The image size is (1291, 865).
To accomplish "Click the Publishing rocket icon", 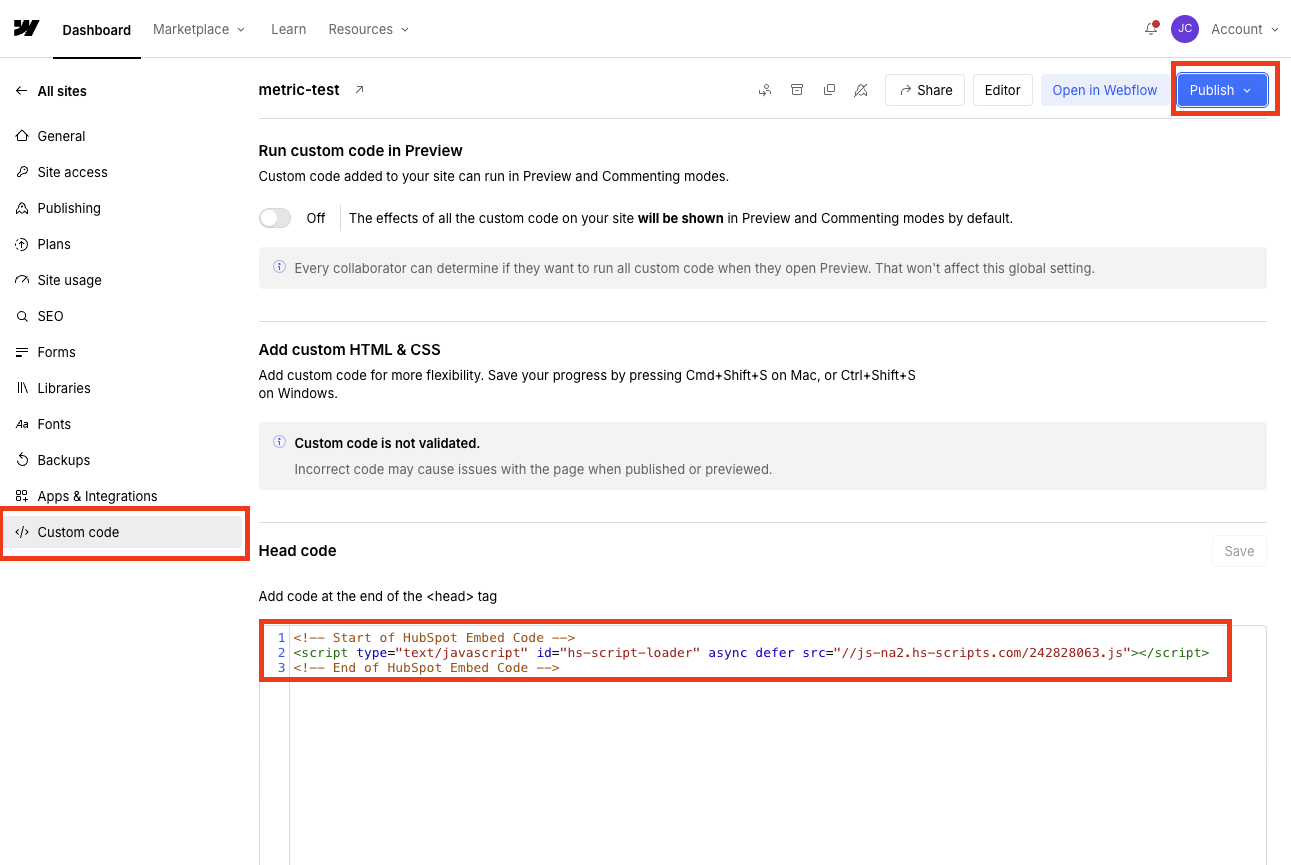I will coord(22,208).
